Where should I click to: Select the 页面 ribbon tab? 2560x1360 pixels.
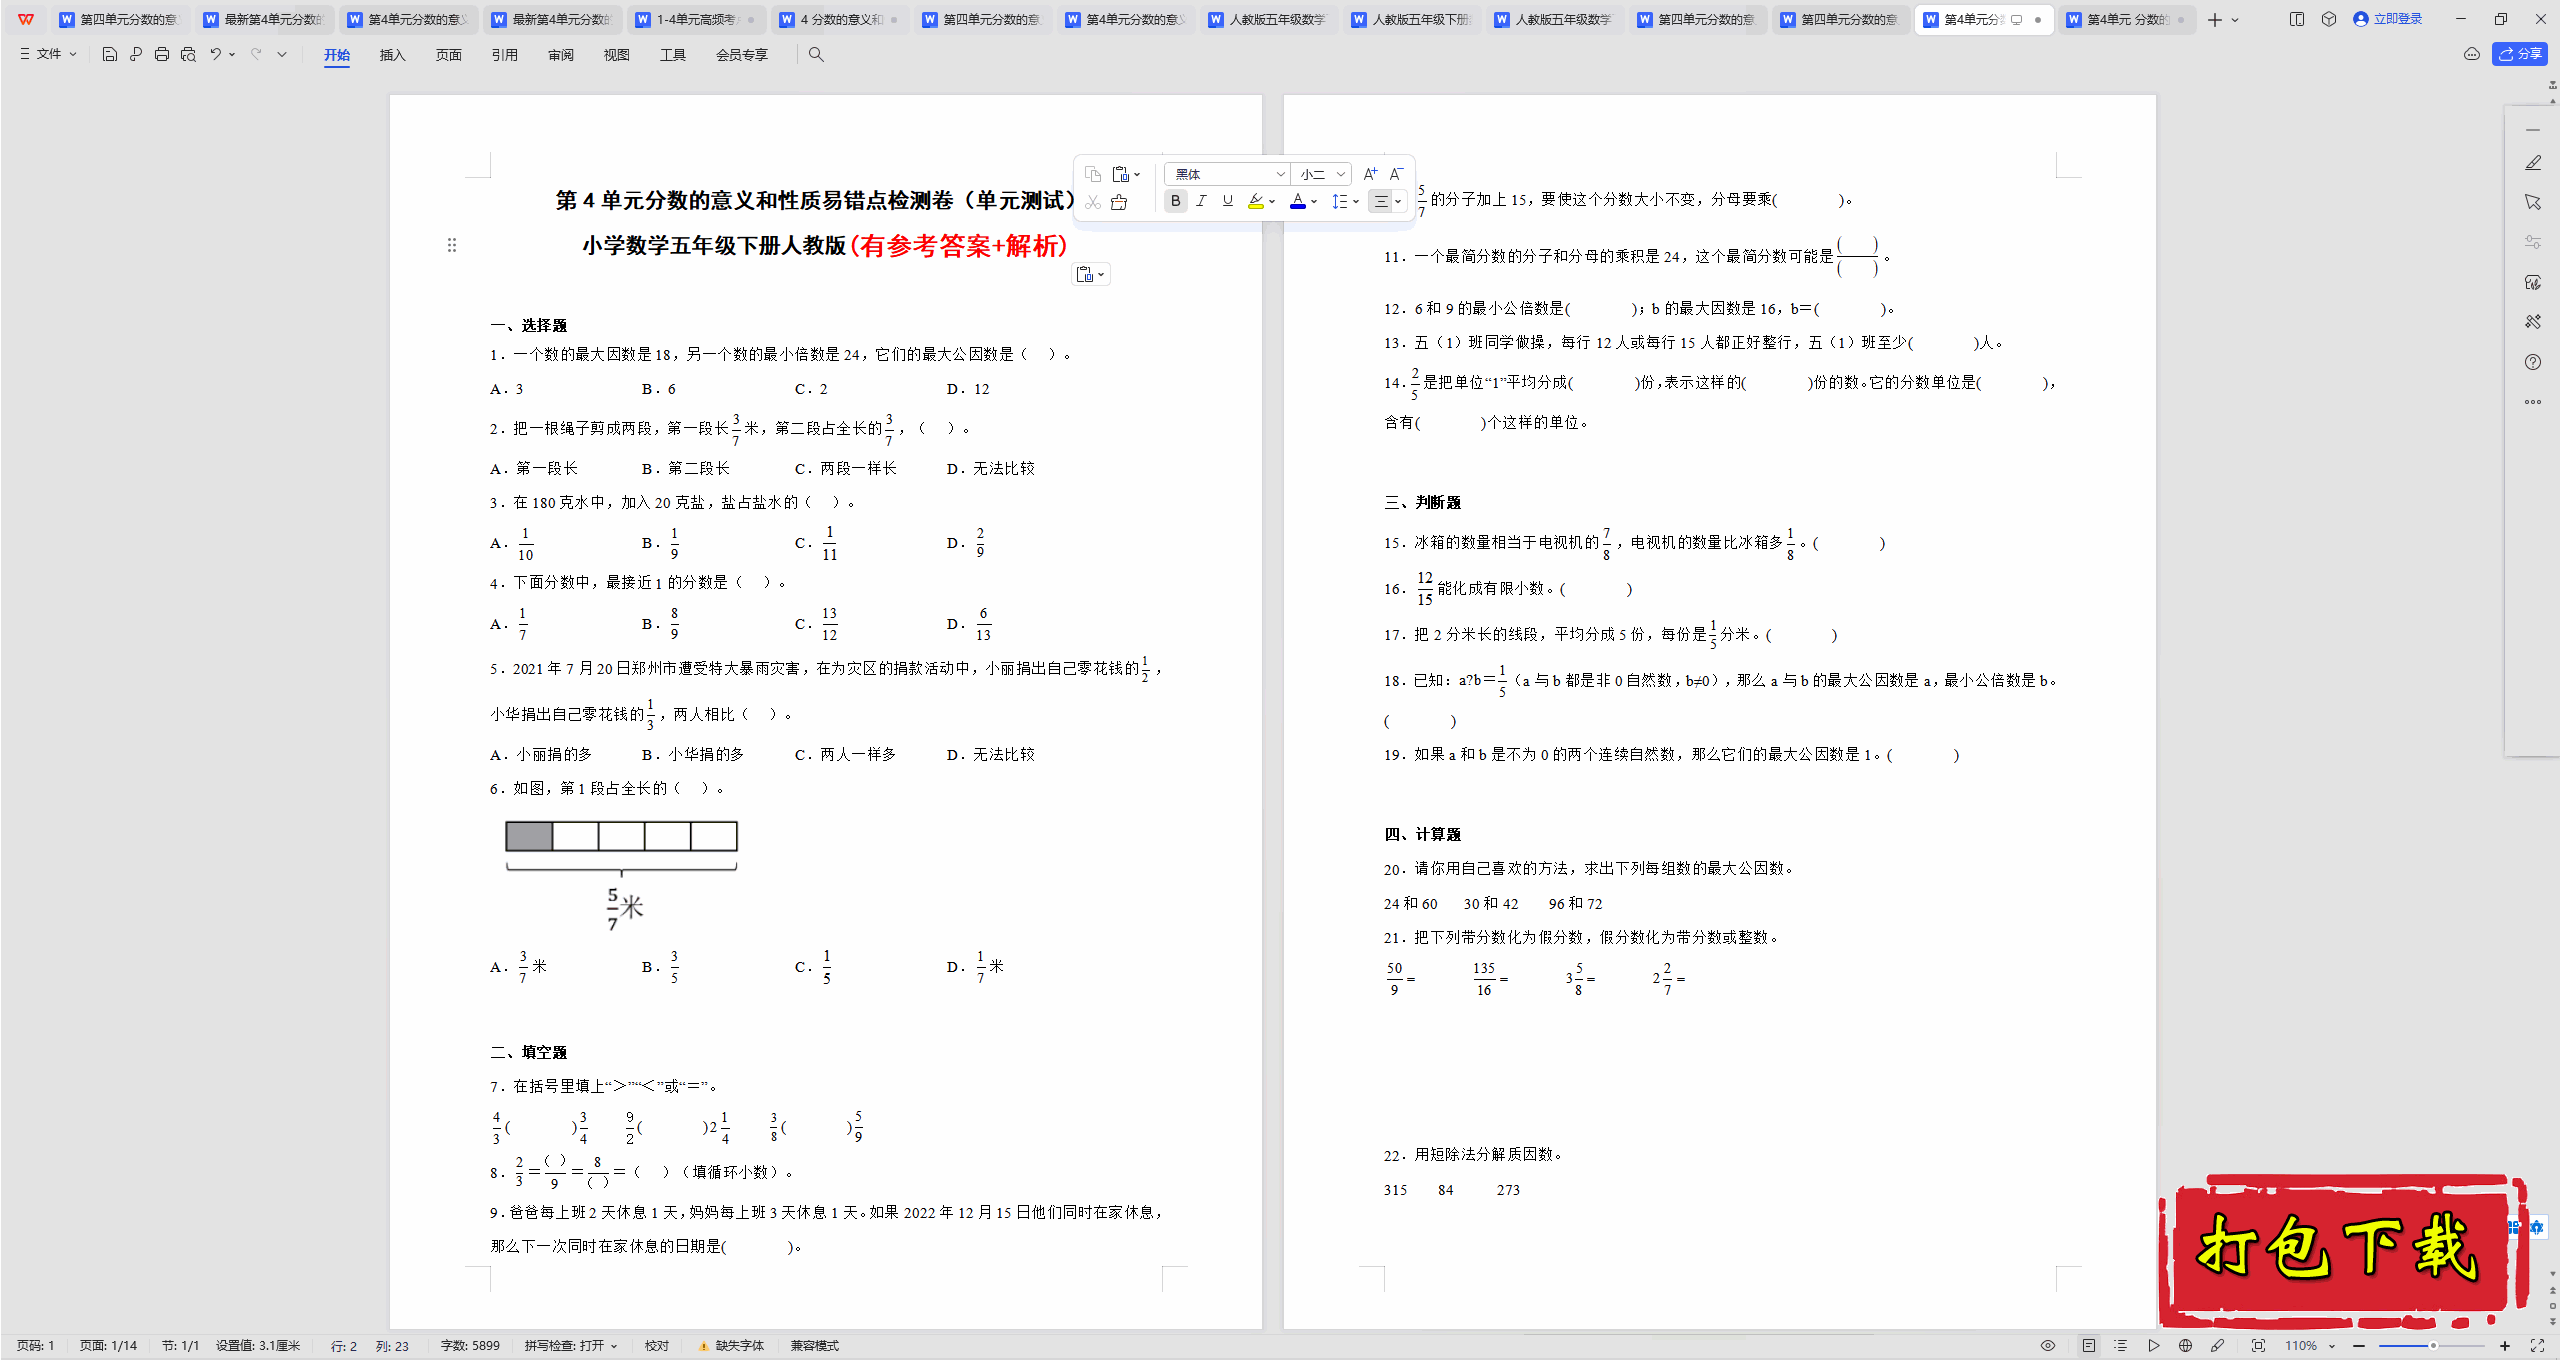coord(448,55)
